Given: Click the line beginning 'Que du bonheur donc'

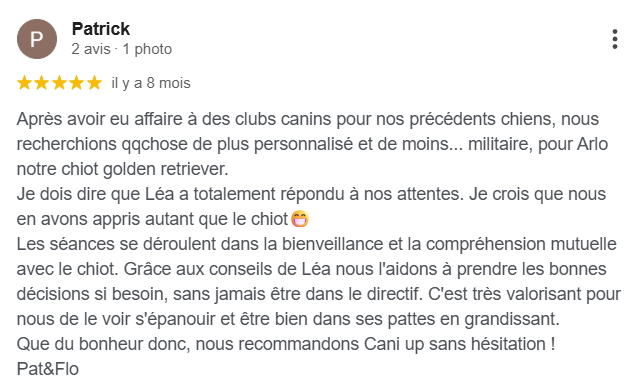Looking at the screenshot, I should [286, 344].
